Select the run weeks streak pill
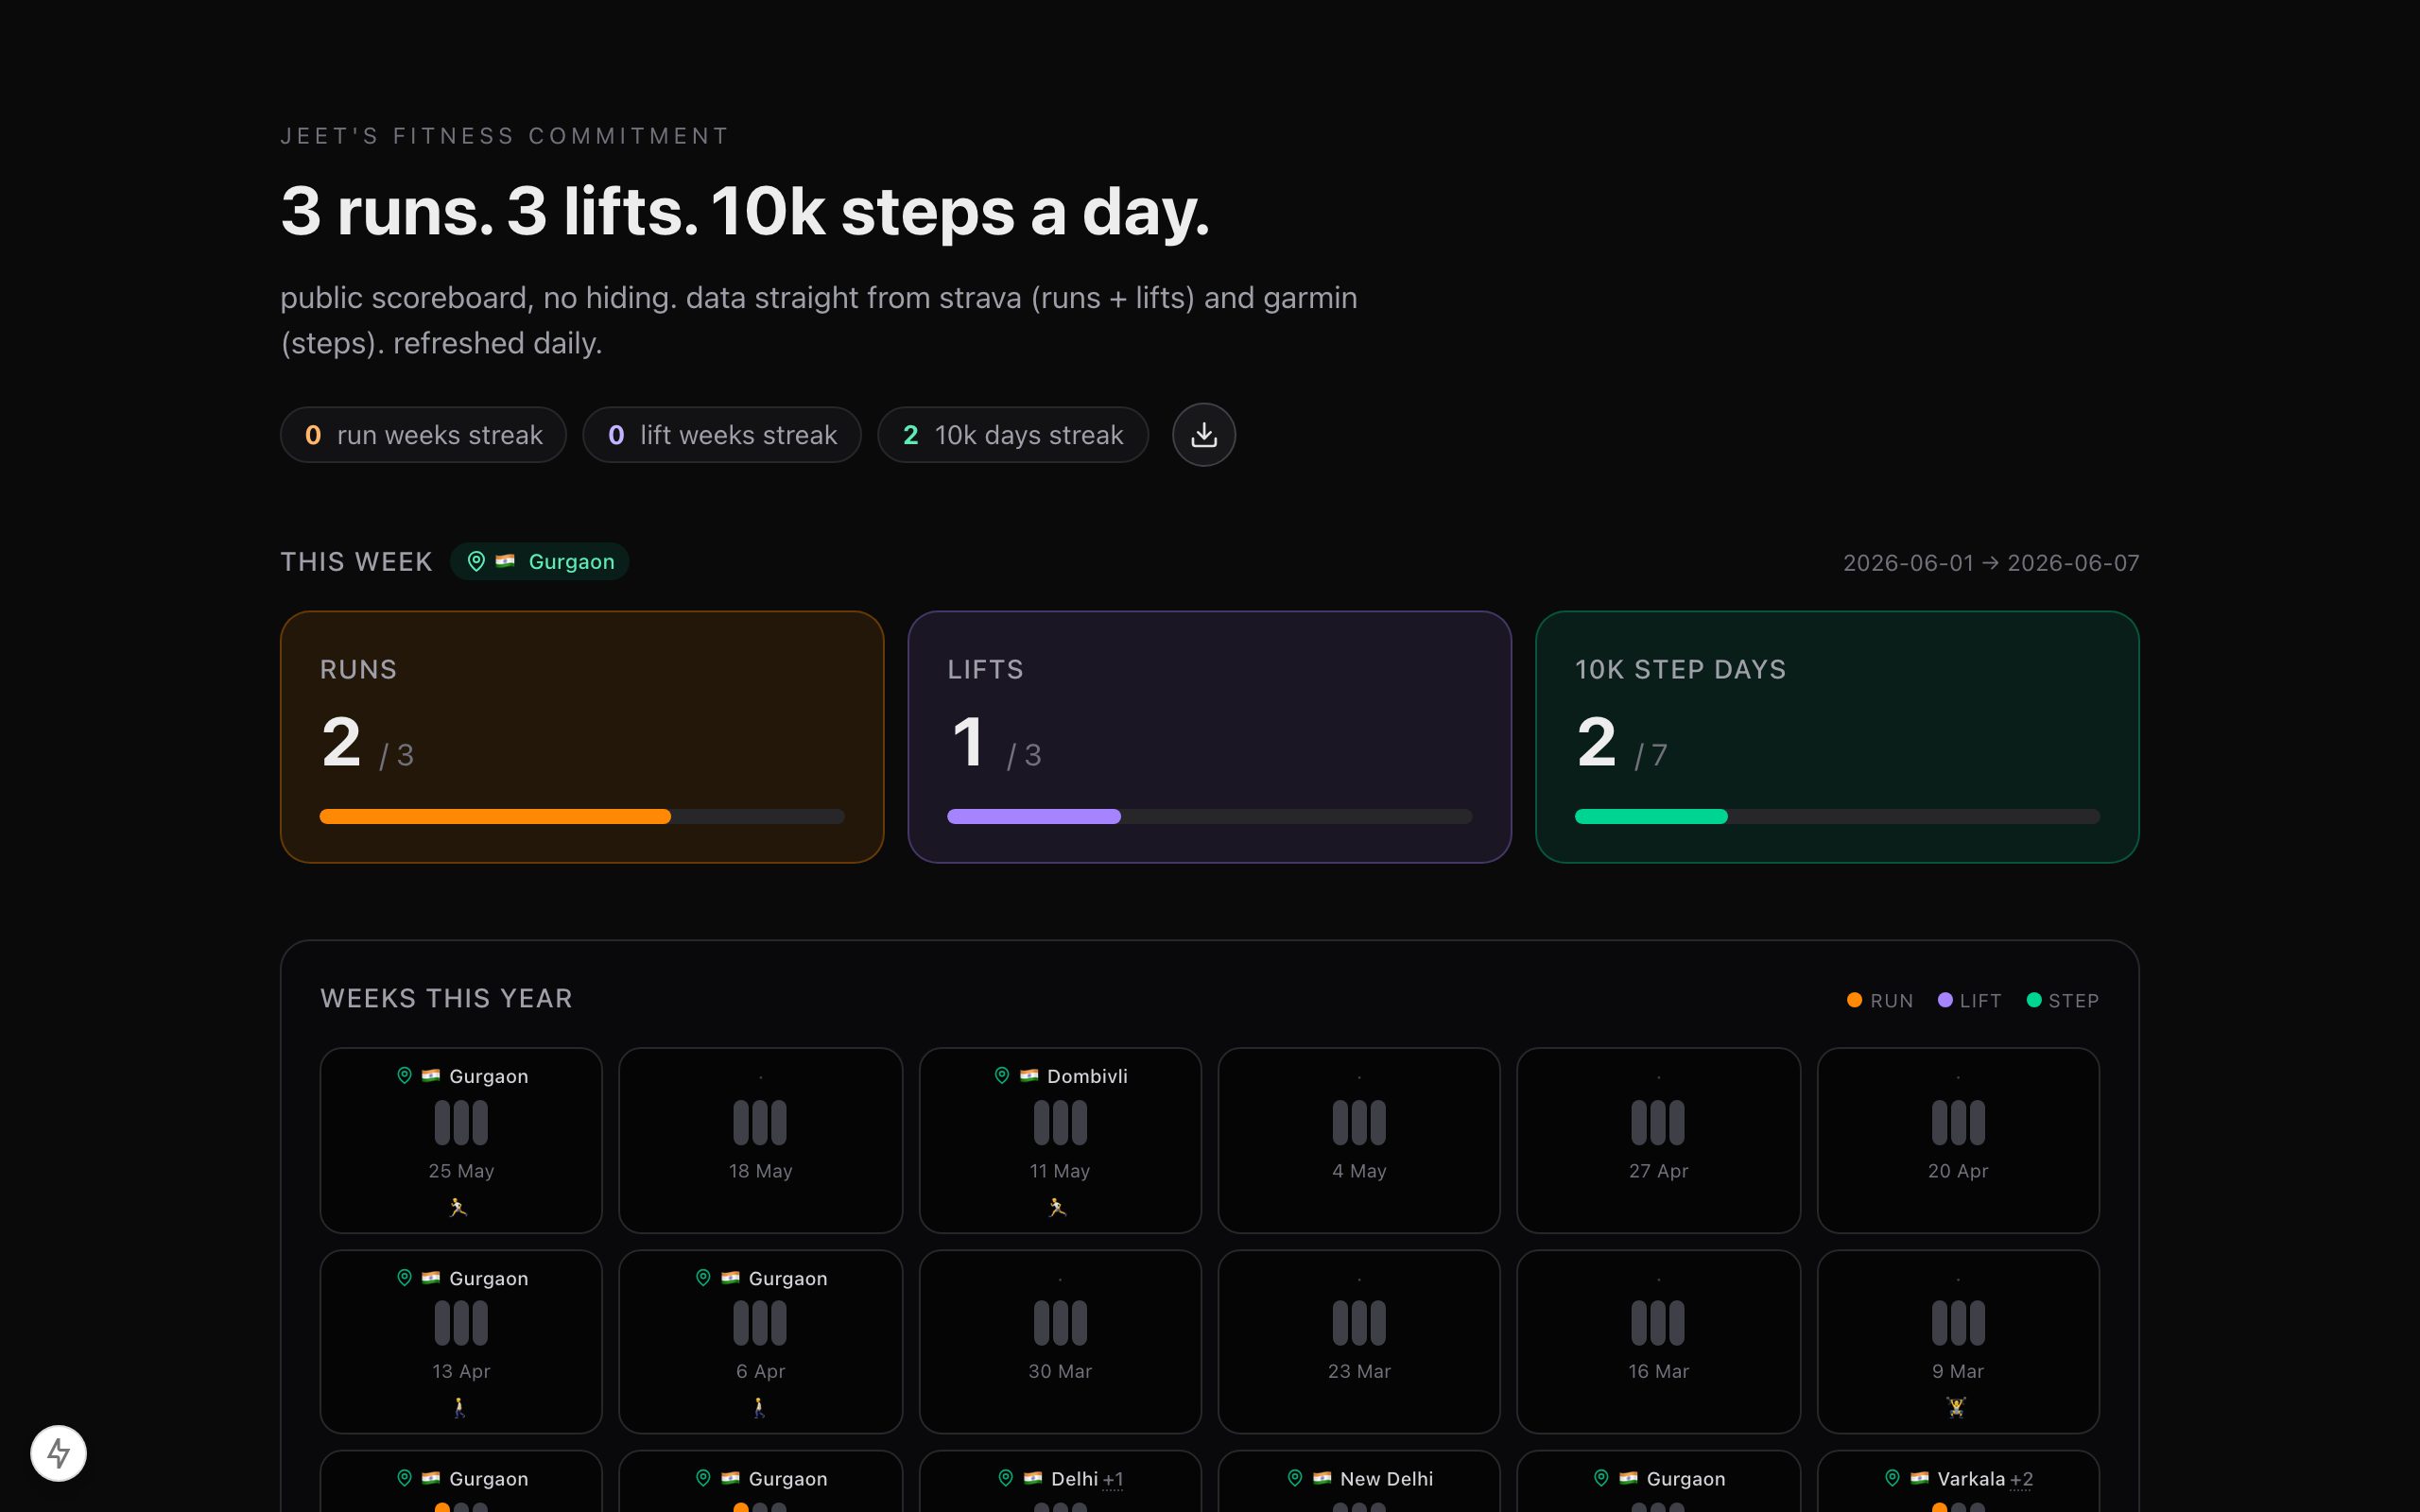 click(423, 435)
